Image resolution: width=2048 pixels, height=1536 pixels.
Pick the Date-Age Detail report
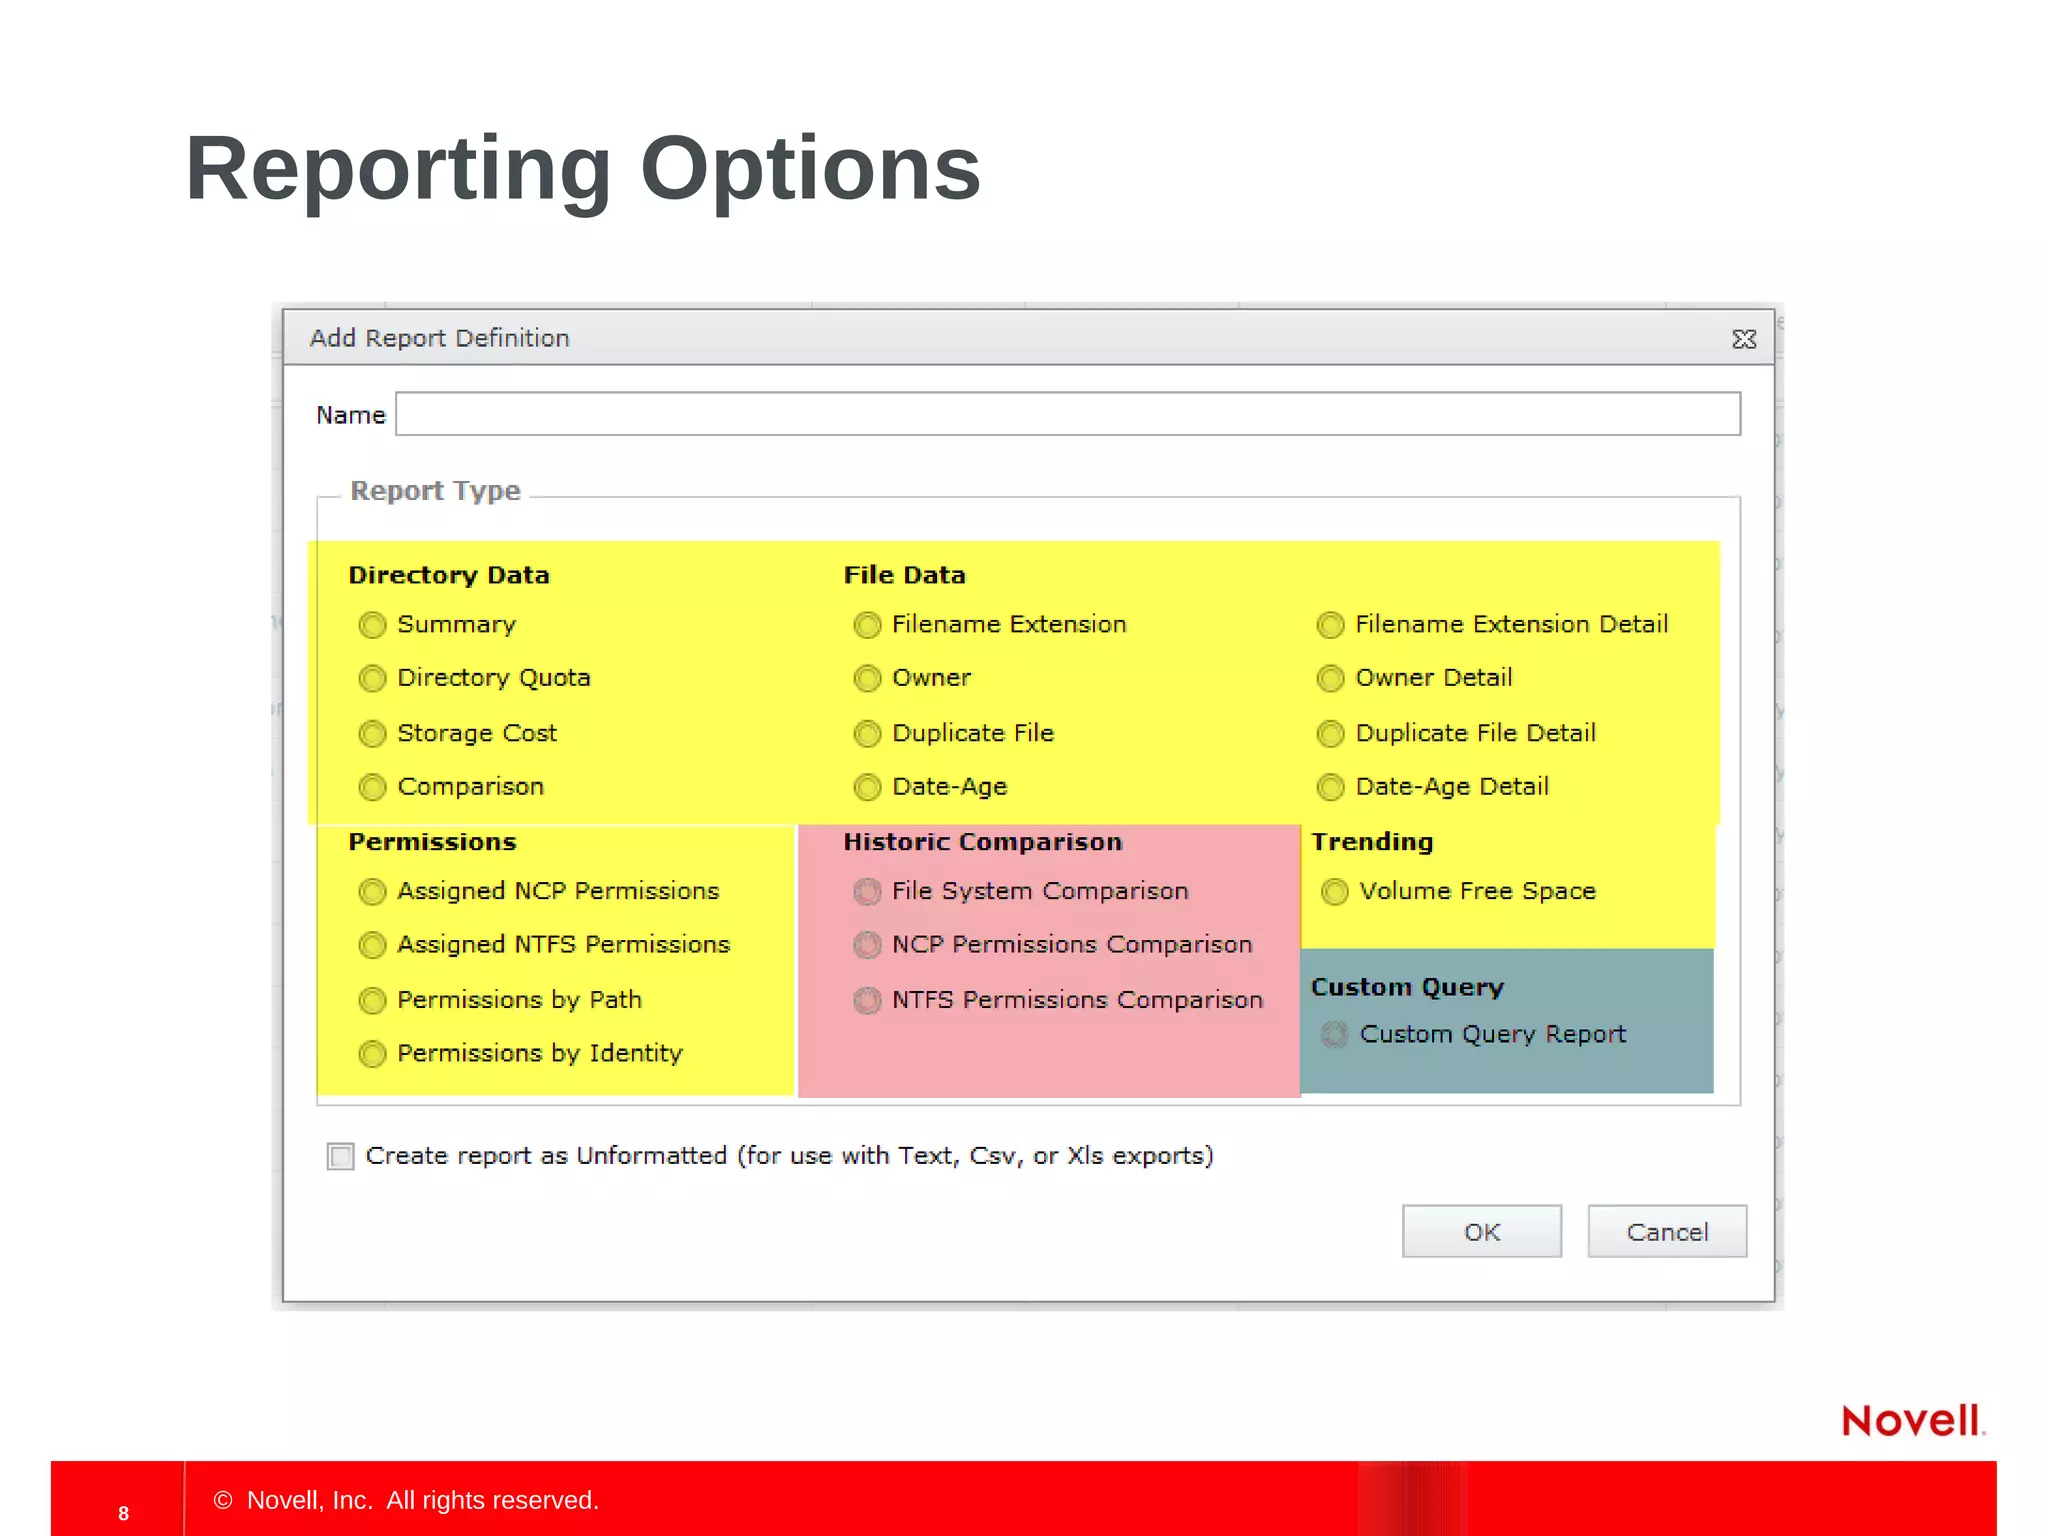1330,787
